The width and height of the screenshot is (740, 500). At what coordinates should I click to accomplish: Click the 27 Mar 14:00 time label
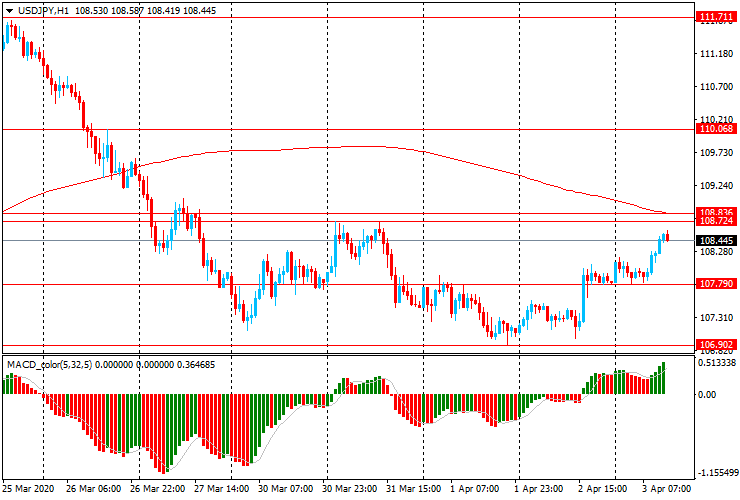[221, 489]
